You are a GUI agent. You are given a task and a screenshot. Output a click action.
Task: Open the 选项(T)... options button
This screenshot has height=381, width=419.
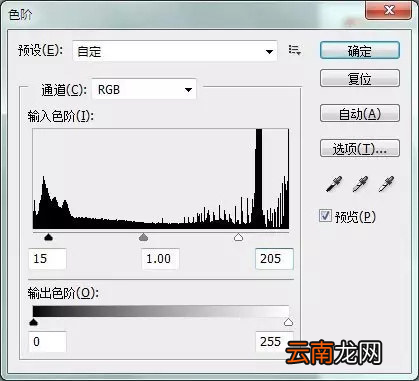coord(360,148)
